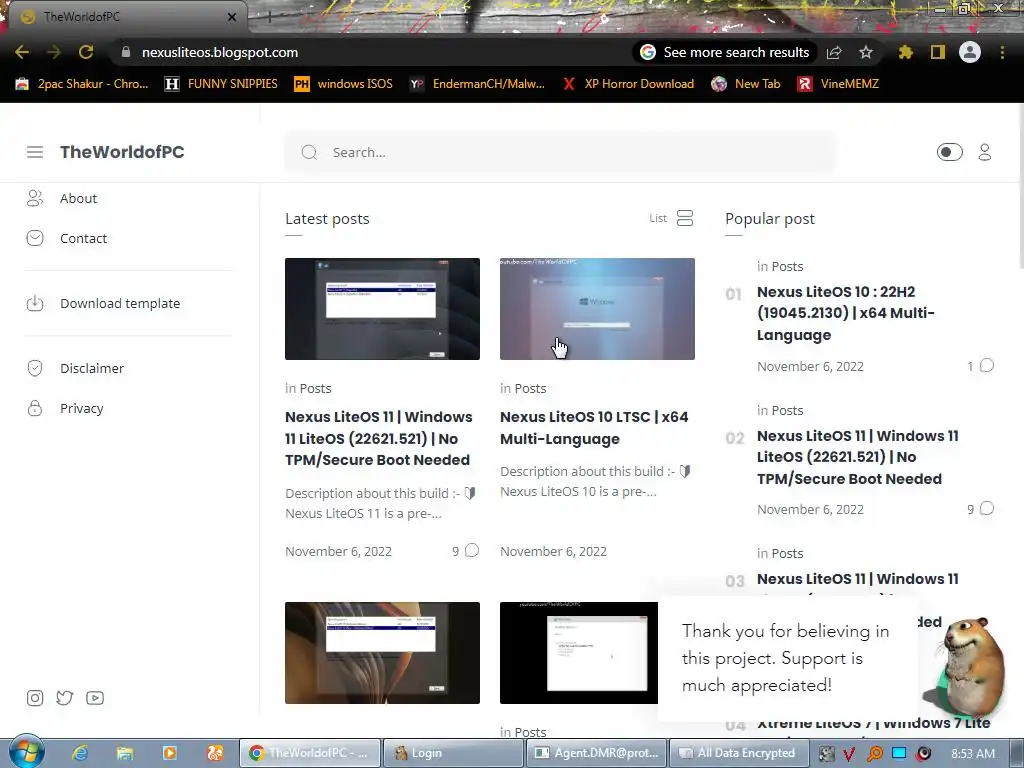Click comment bubble on popular post 01
This screenshot has width=1024, height=768.
click(987, 366)
